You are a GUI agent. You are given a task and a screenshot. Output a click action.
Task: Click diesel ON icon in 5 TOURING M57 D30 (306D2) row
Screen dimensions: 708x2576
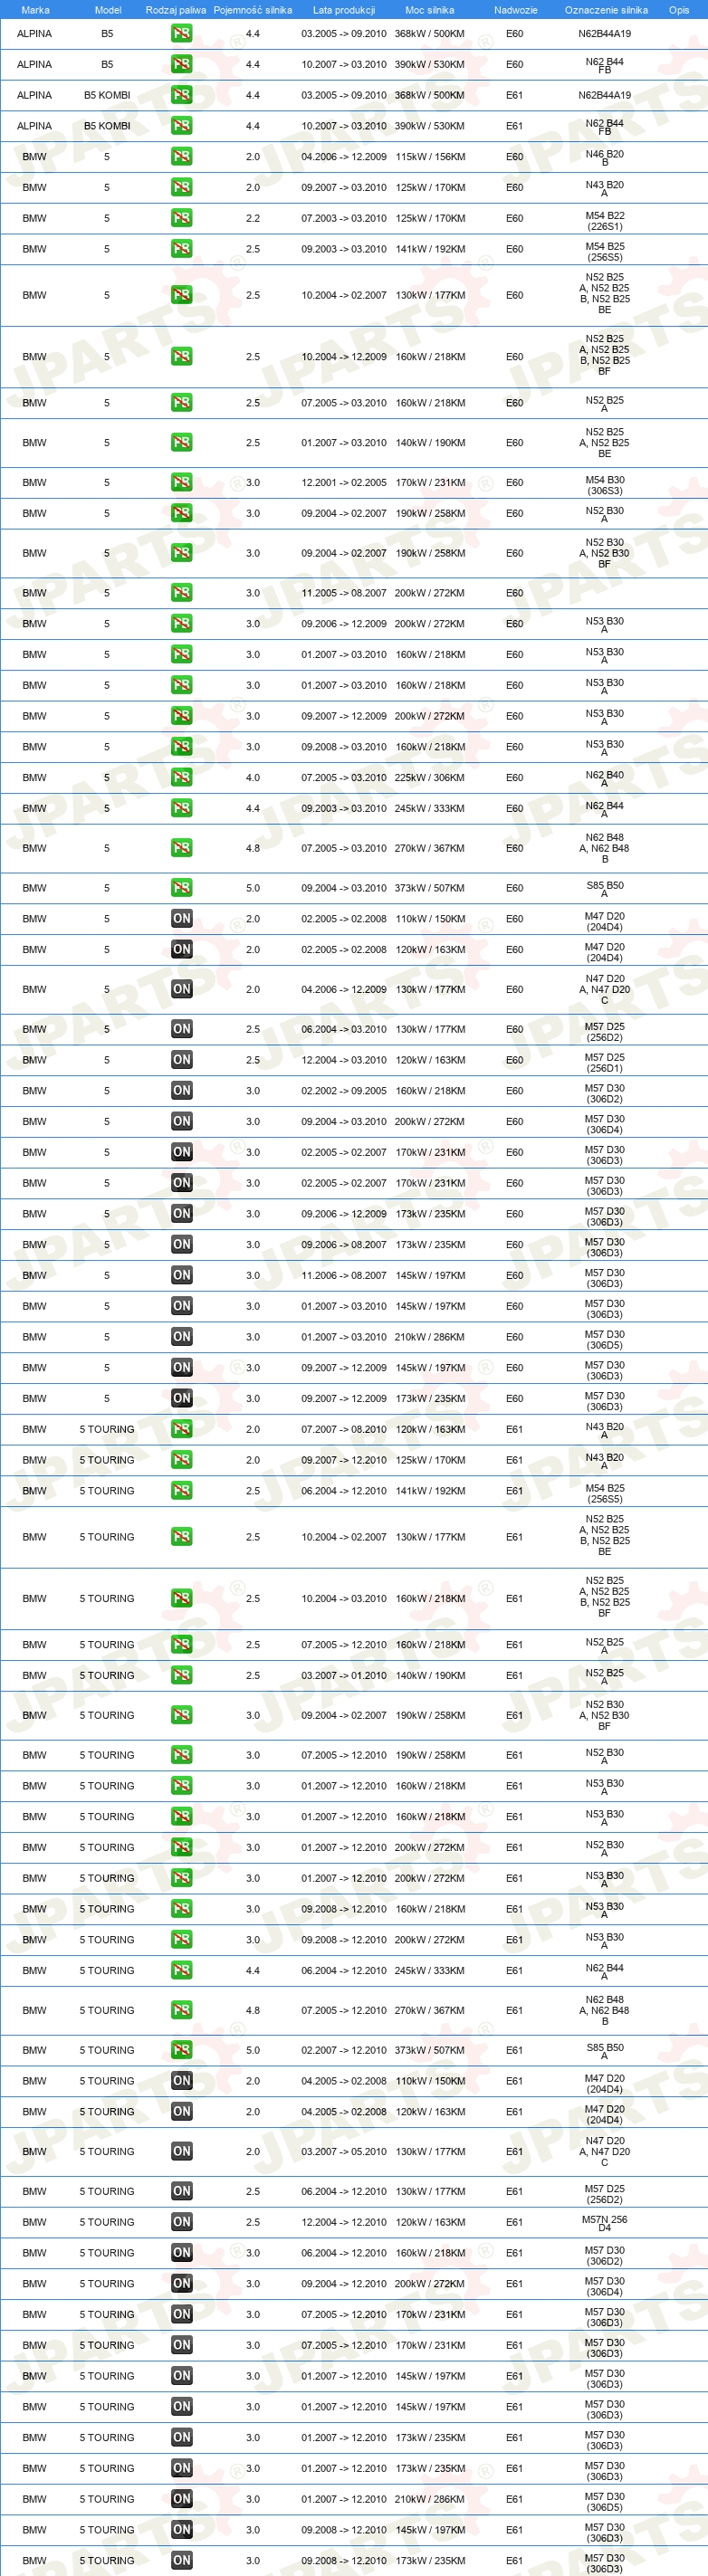(x=181, y=2252)
